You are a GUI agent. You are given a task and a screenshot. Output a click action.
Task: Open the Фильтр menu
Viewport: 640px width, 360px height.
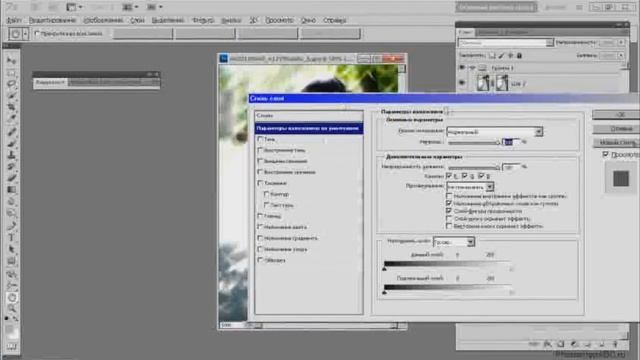(x=203, y=20)
